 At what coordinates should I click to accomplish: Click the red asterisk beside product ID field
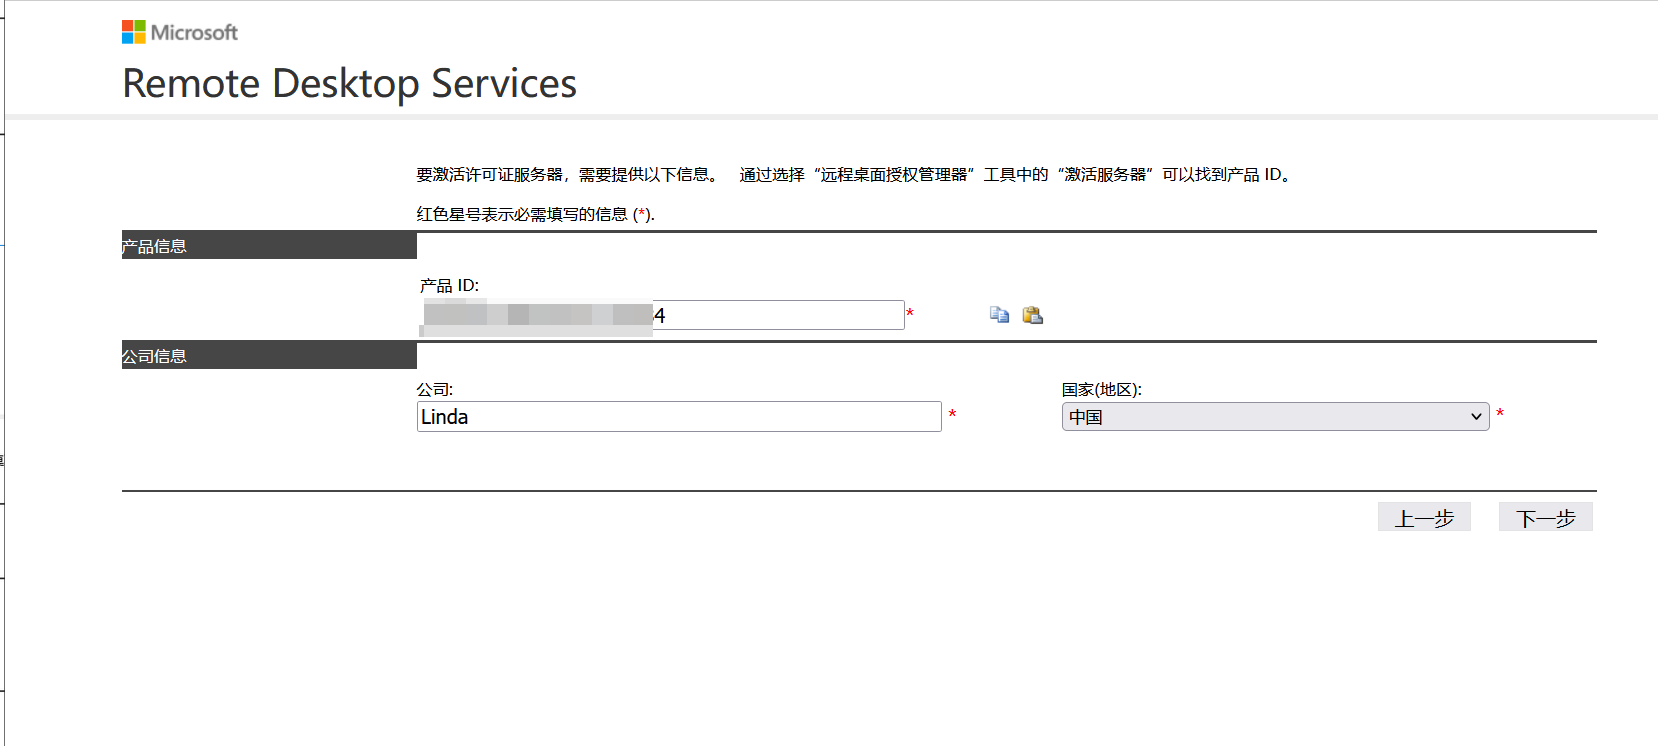pos(910,315)
